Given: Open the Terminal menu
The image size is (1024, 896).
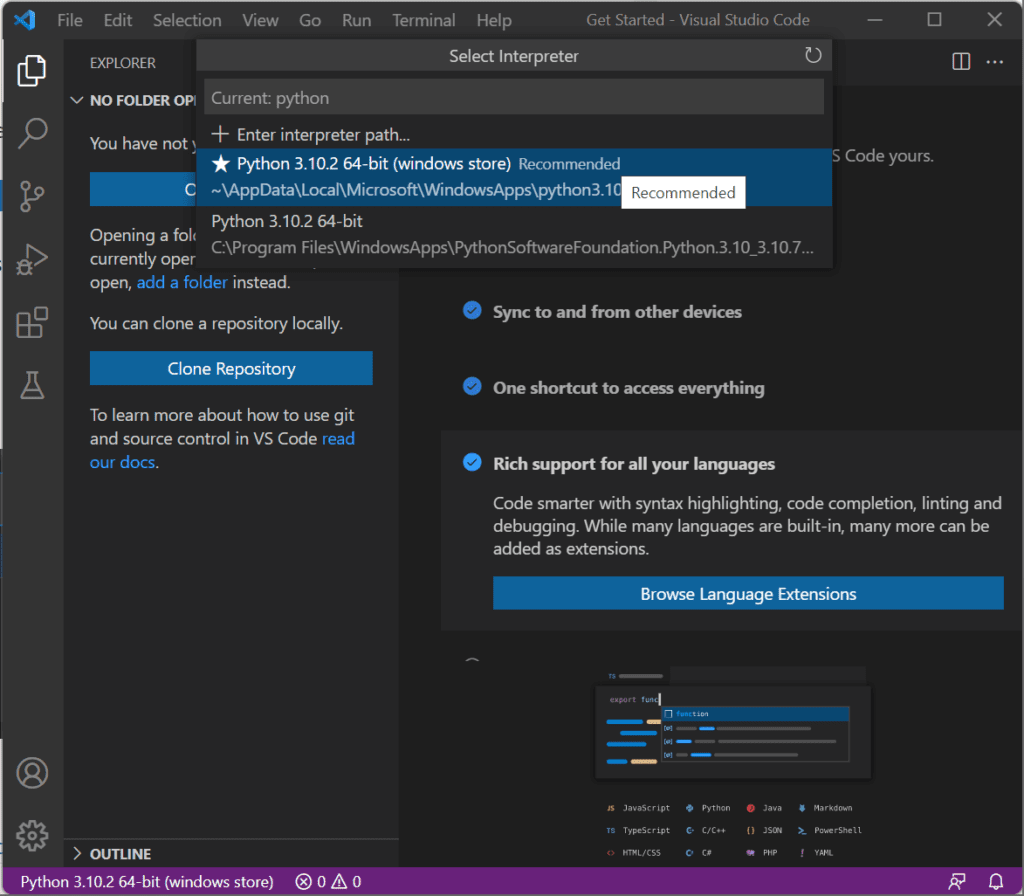Looking at the screenshot, I should tap(423, 19).
